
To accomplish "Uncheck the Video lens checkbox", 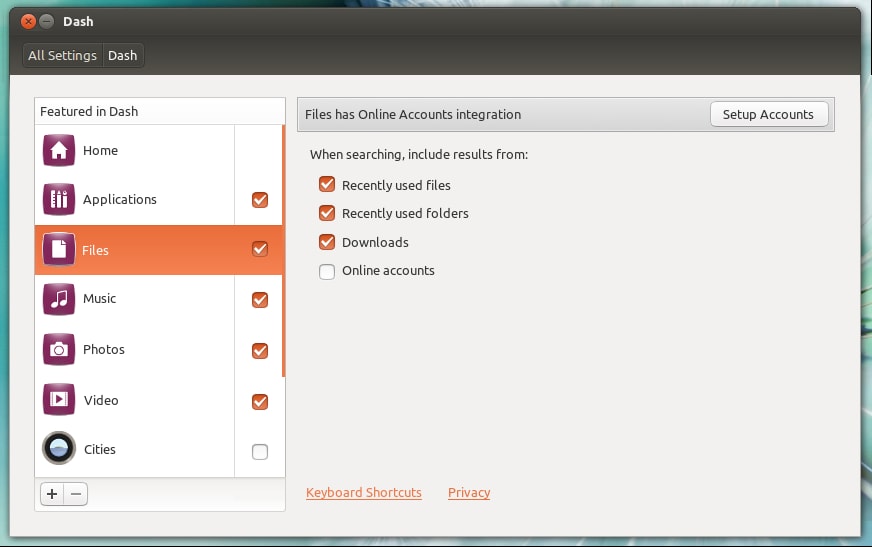I will pyautogui.click(x=260, y=401).
